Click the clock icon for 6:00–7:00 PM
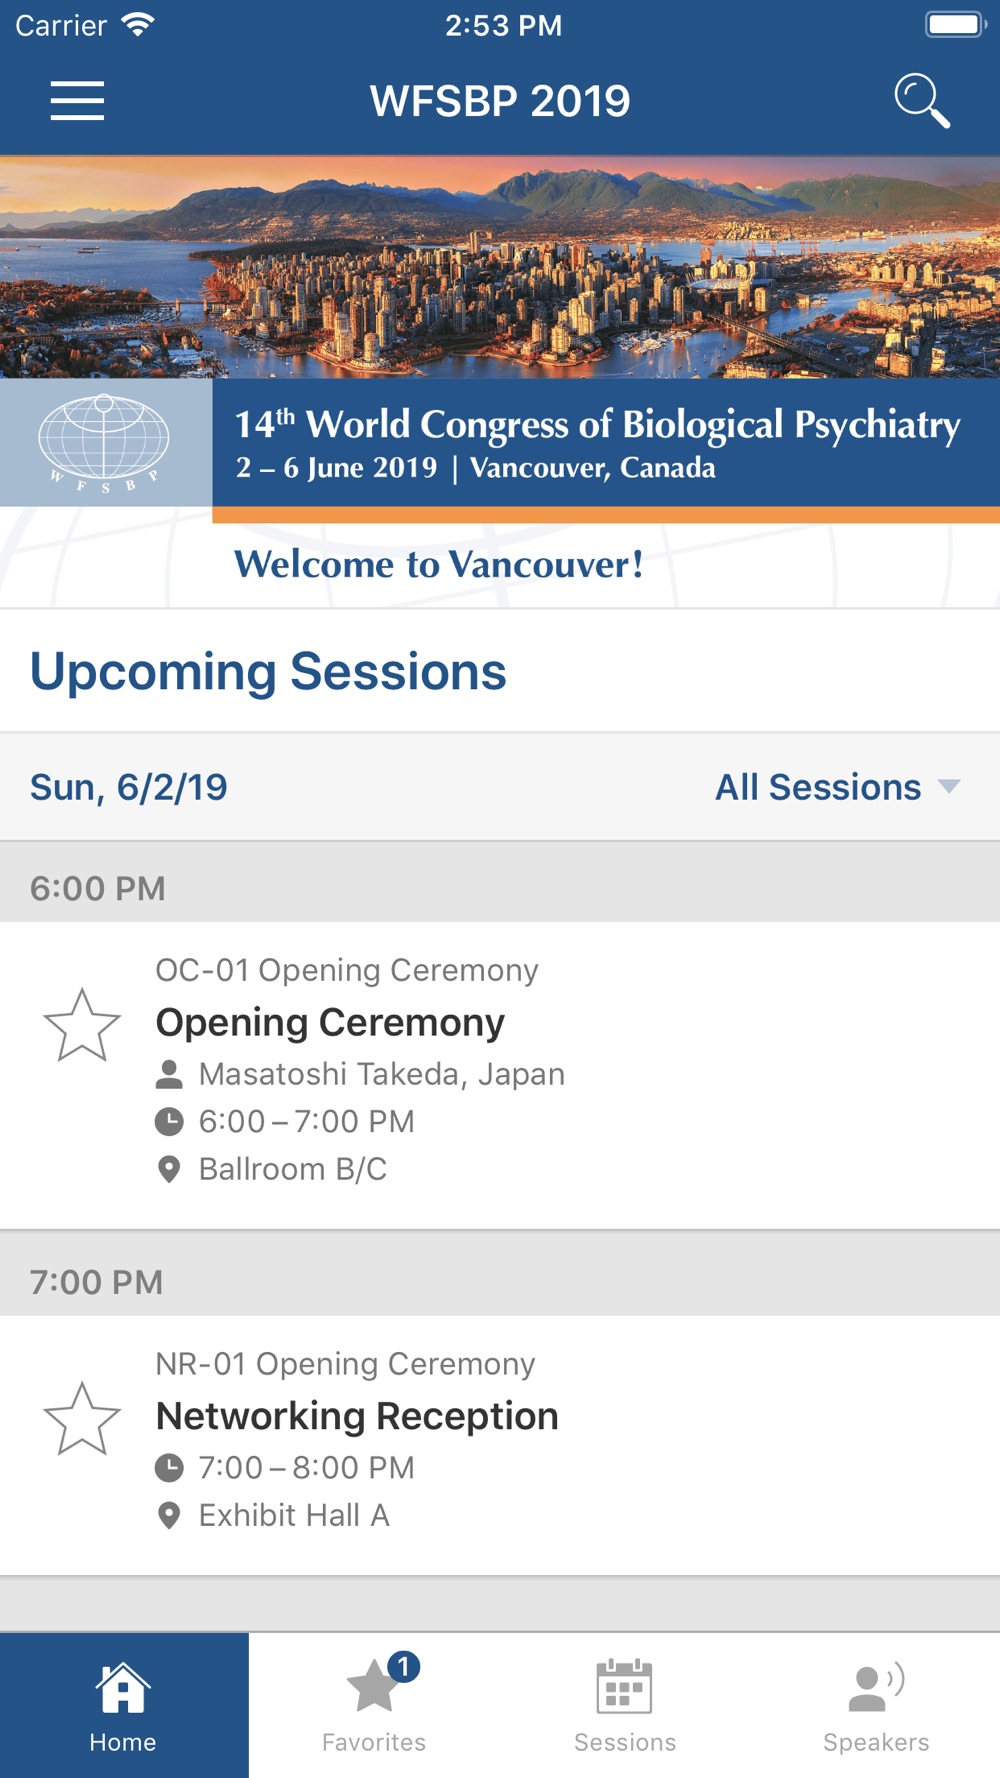Image resolution: width=1000 pixels, height=1778 pixels. point(169,1122)
